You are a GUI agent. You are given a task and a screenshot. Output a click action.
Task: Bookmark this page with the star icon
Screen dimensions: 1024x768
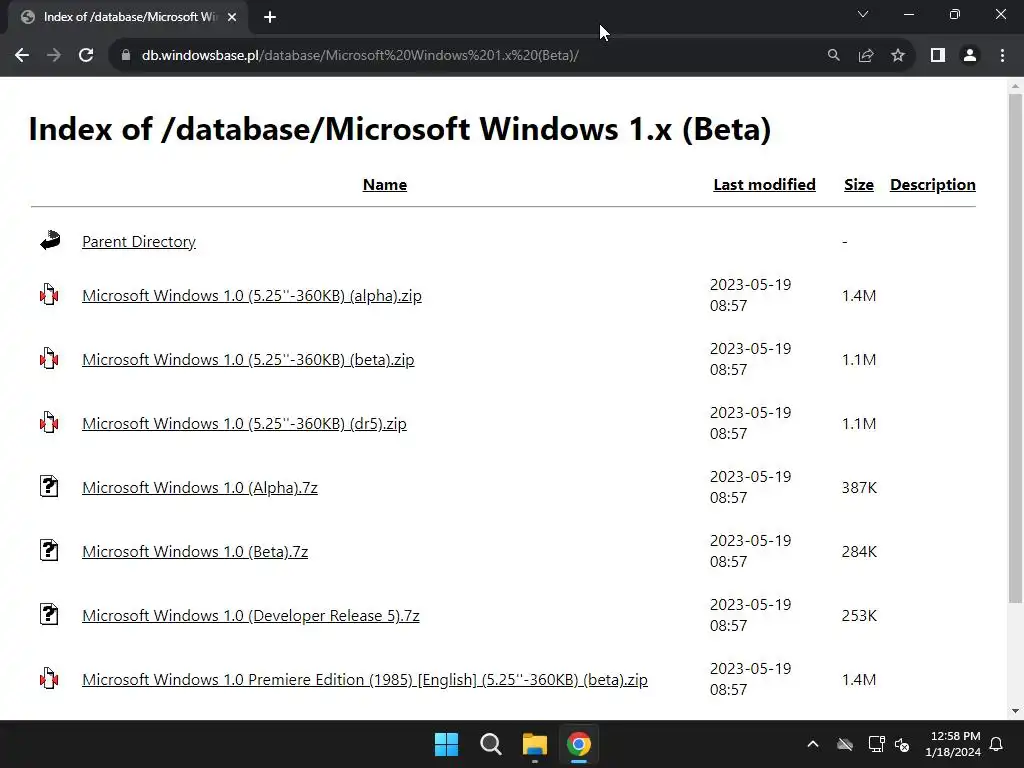(x=898, y=56)
